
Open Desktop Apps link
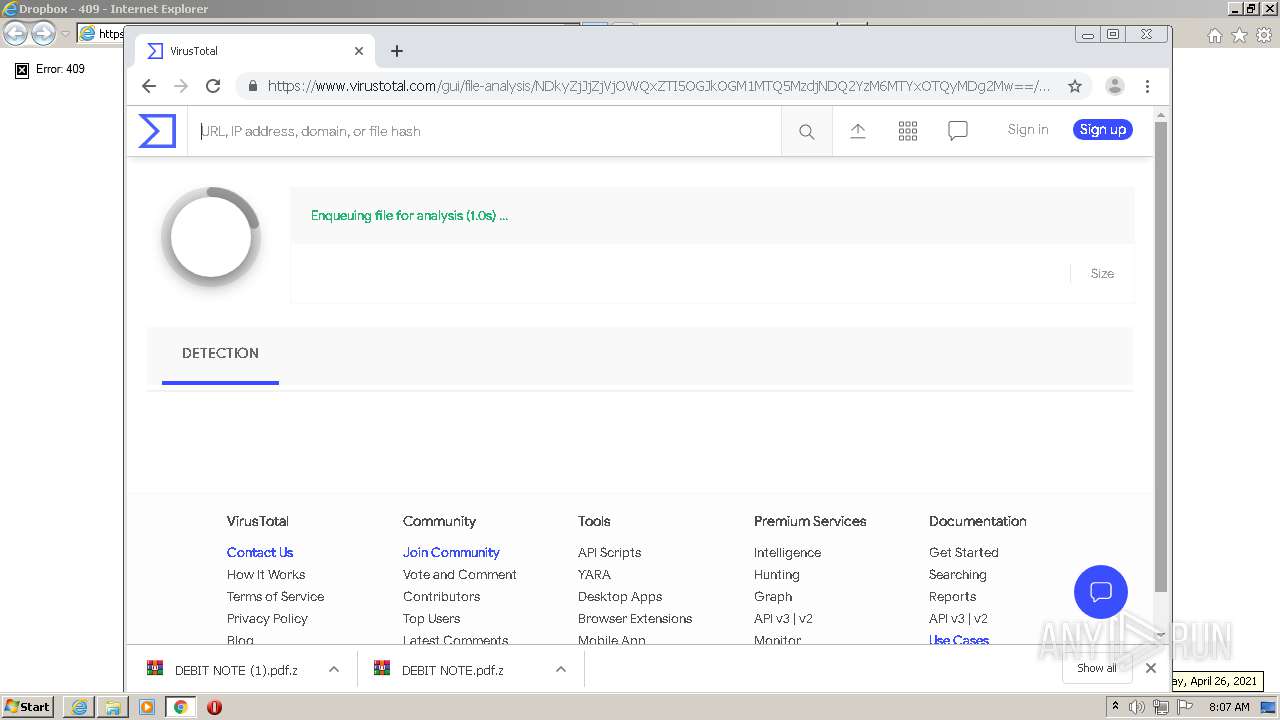pos(620,597)
